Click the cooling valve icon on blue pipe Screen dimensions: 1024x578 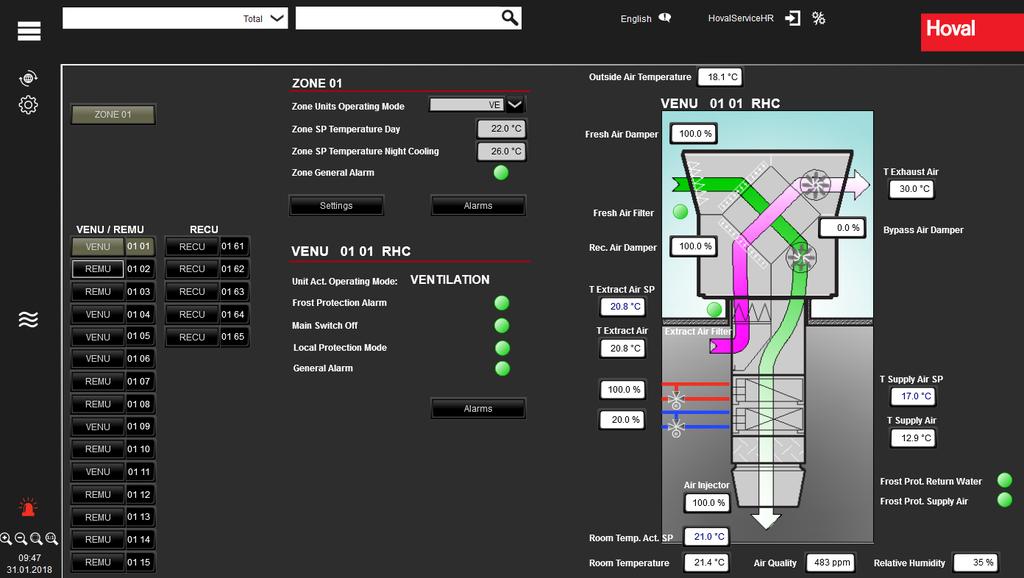pos(676,426)
